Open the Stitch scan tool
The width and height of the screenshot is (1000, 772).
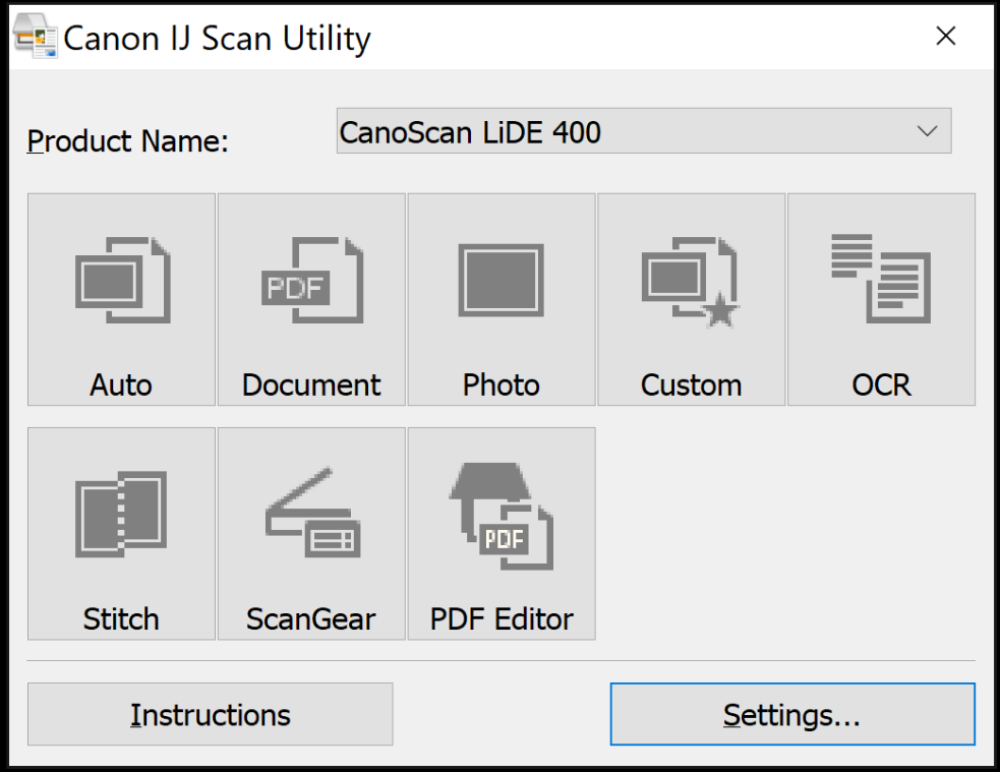coord(121,516)
